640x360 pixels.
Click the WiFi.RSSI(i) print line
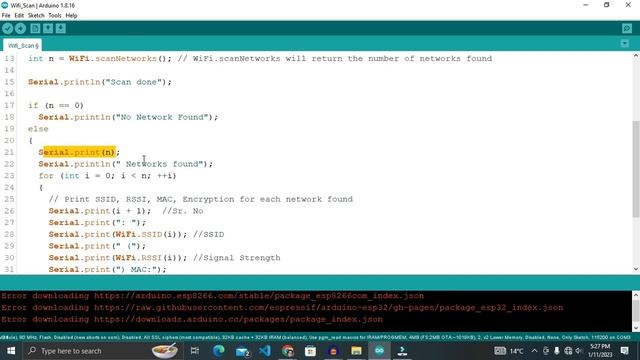click(x=118, y=258)
